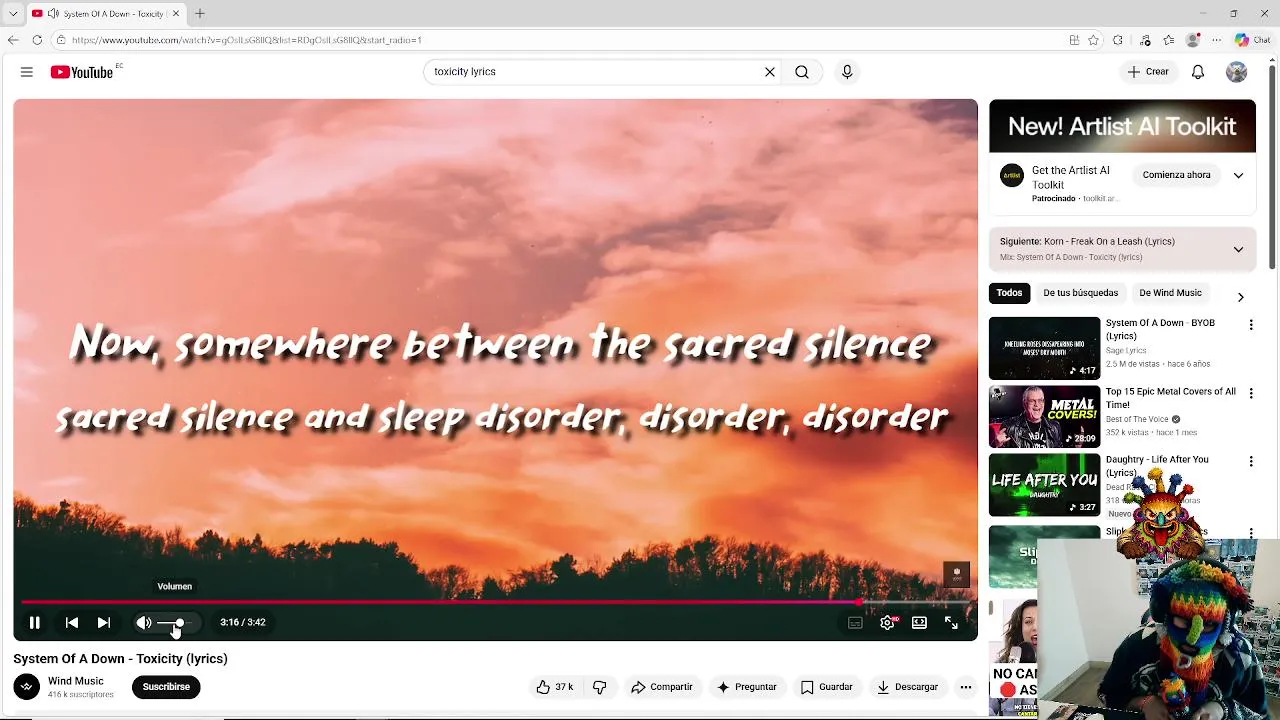Run search with the magnifier icon
The height and width of the screenshot is (720, 1280).
pos(802,72)
